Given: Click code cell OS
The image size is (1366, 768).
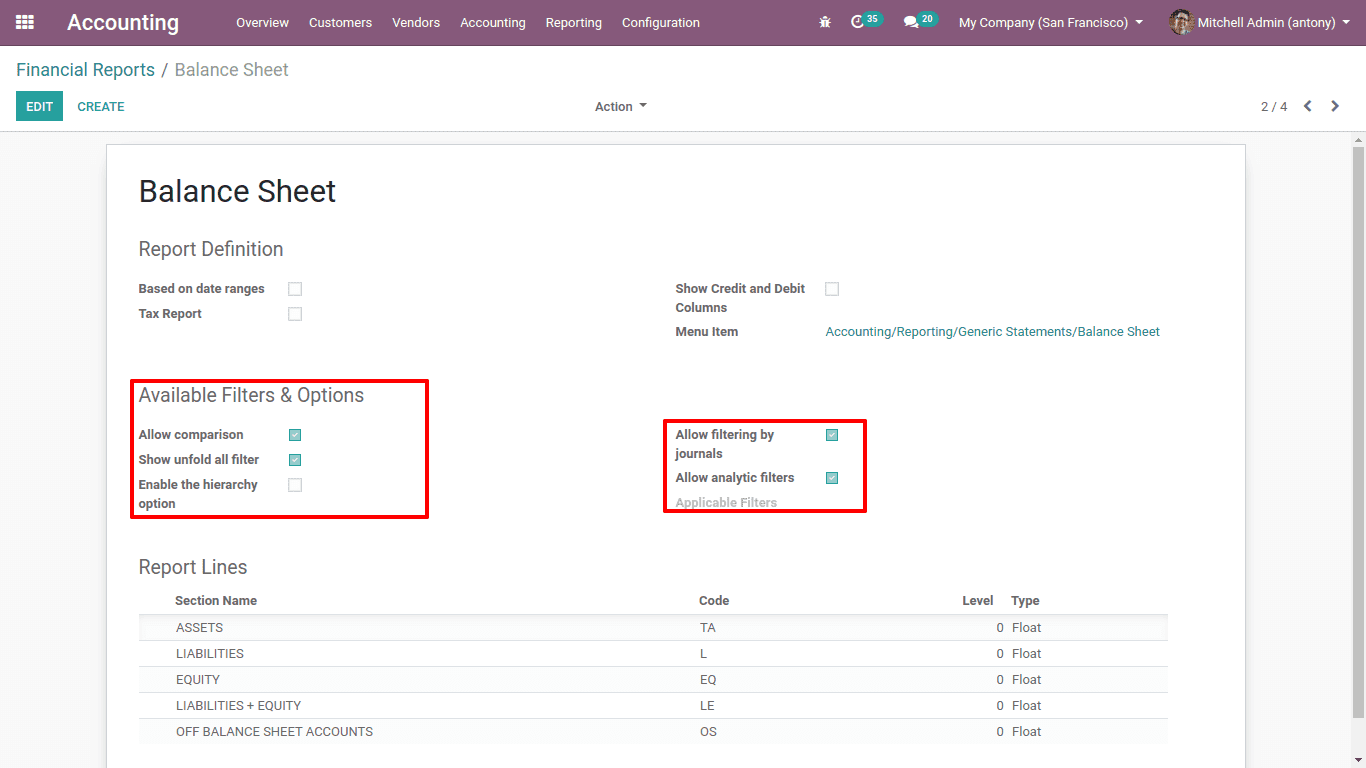Looking at the screenshot, I should tap(708, 732).
